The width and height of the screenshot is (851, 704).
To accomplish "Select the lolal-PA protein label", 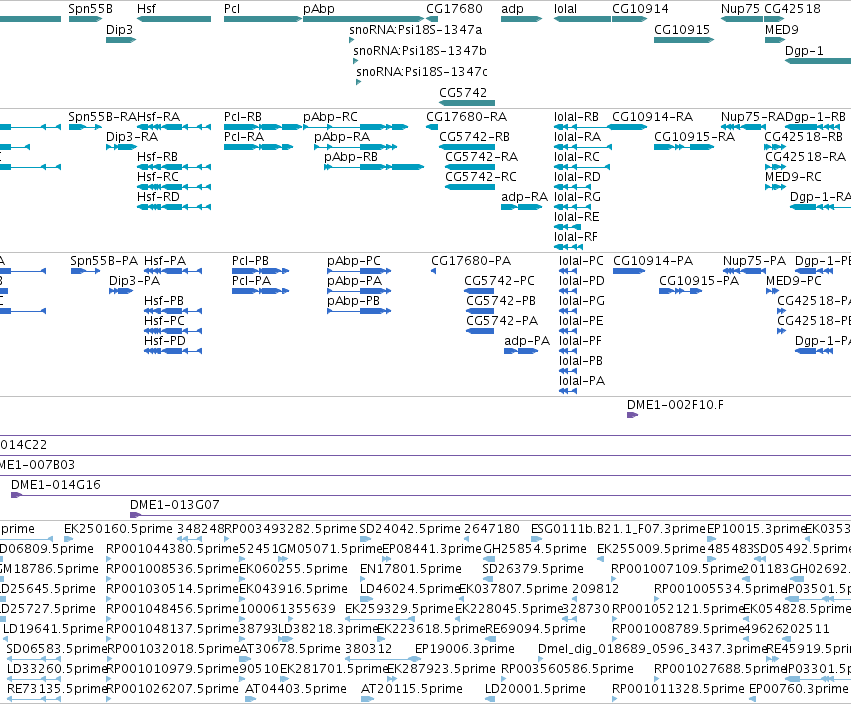I will [581, 380].
